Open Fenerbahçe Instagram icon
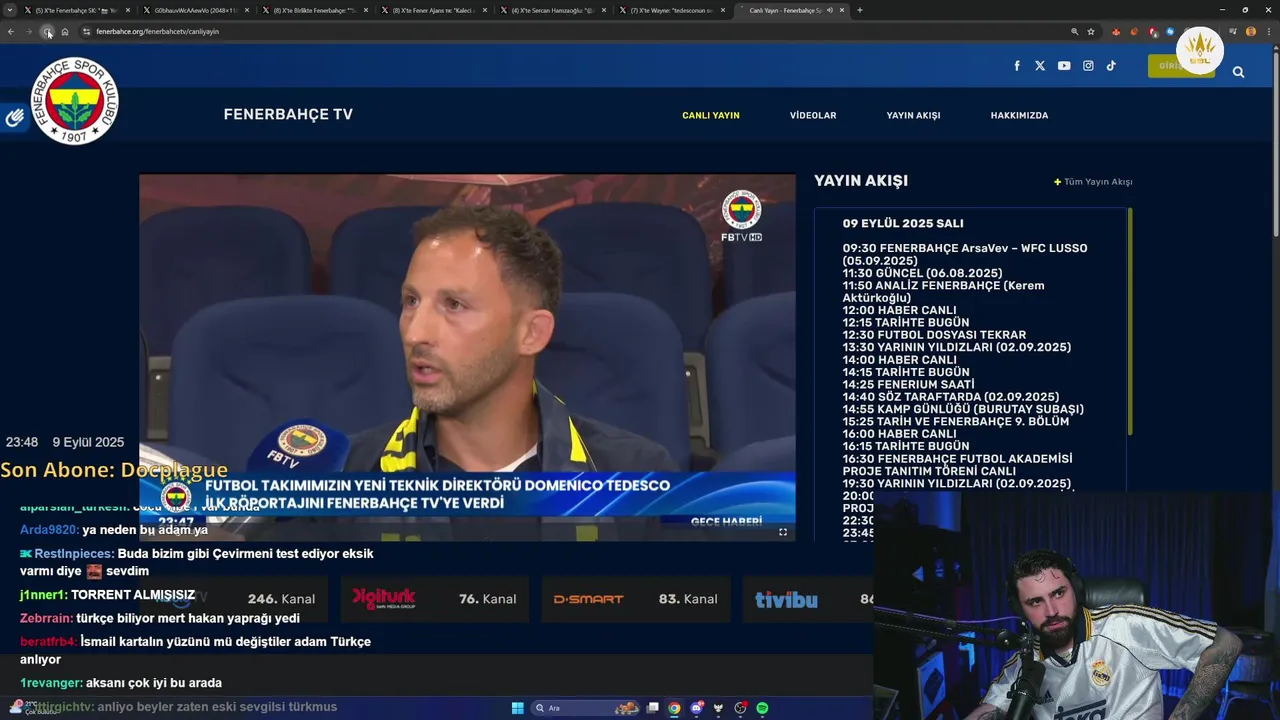The image size is (1280, 720). tap(1088, 66)
